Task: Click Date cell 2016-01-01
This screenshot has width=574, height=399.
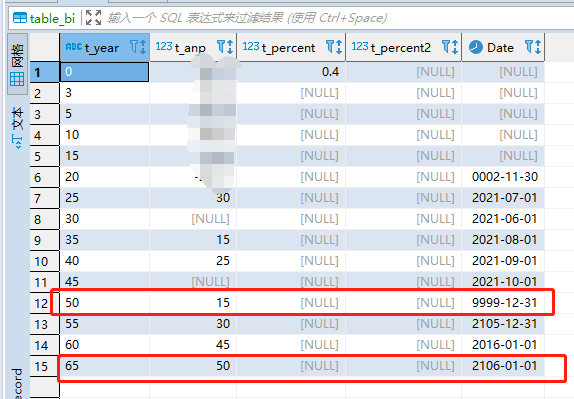Action: (x=504, y=345)
